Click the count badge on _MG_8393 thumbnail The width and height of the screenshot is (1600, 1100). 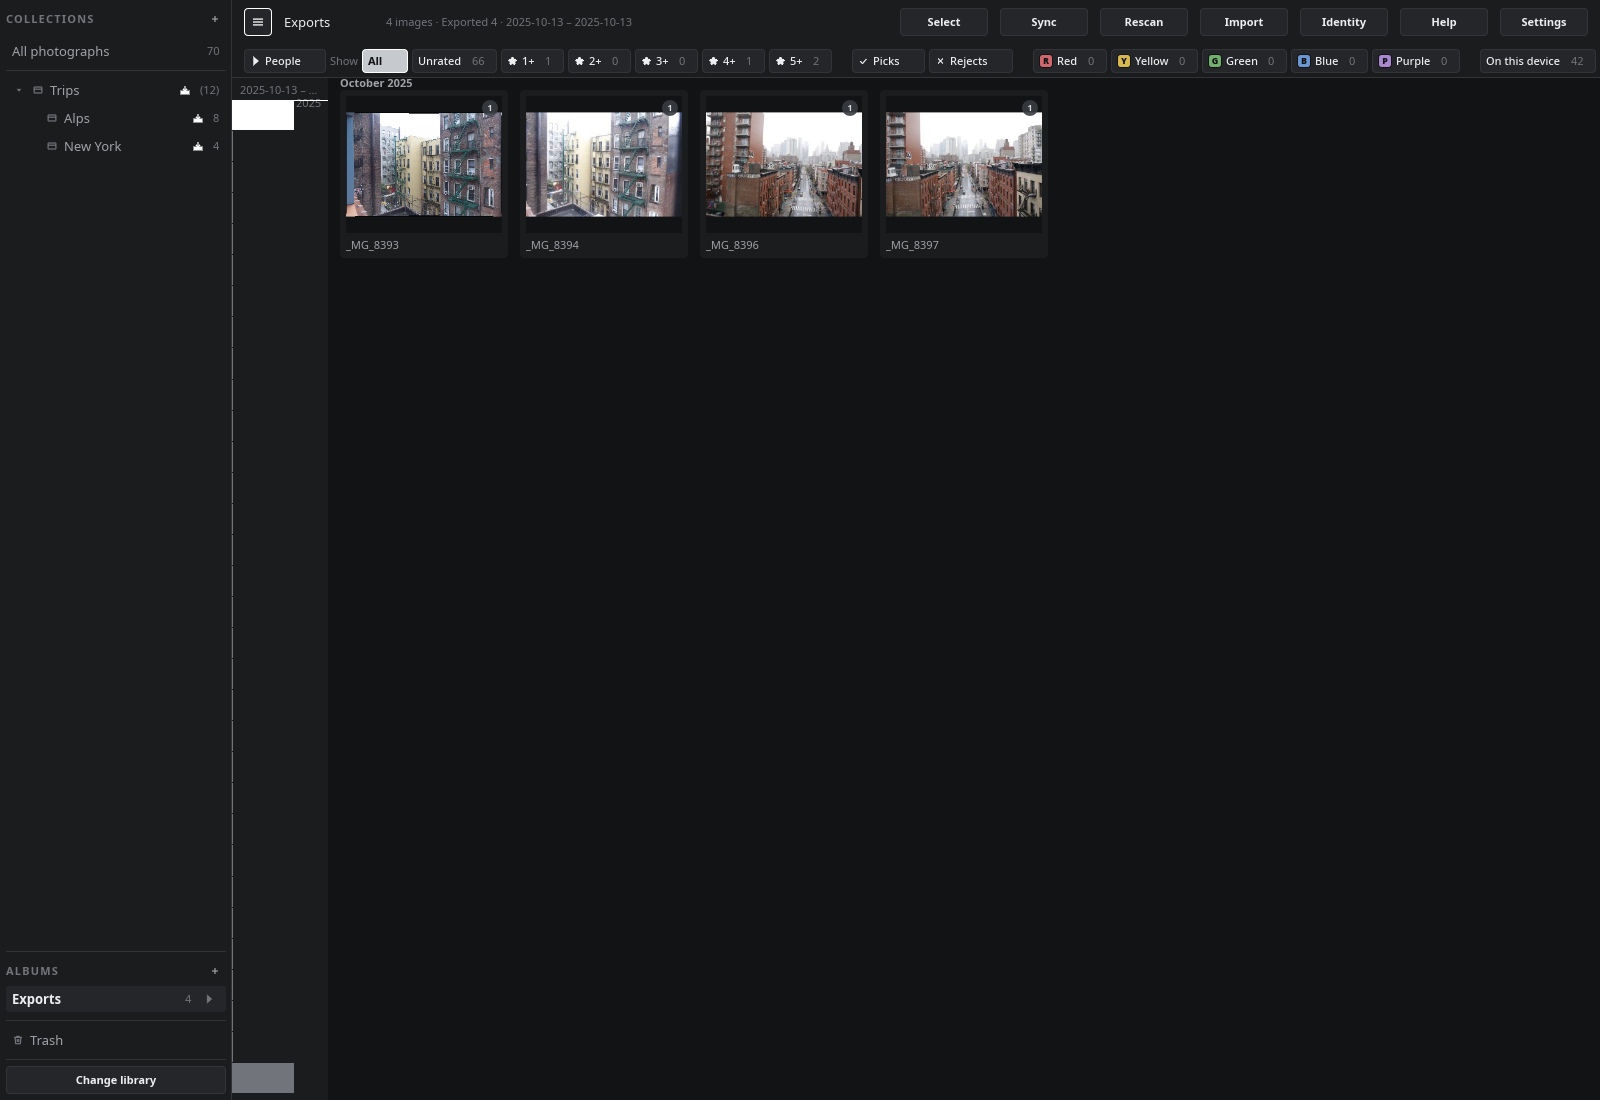click(490, 108)
